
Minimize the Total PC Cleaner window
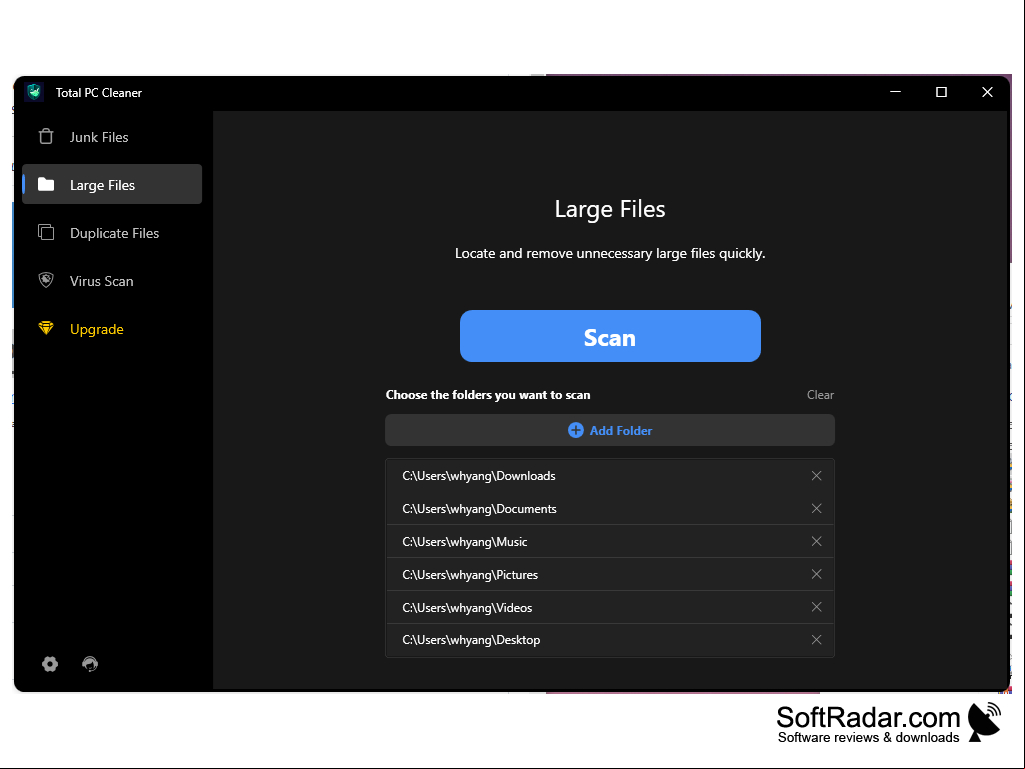click(896, 92)
